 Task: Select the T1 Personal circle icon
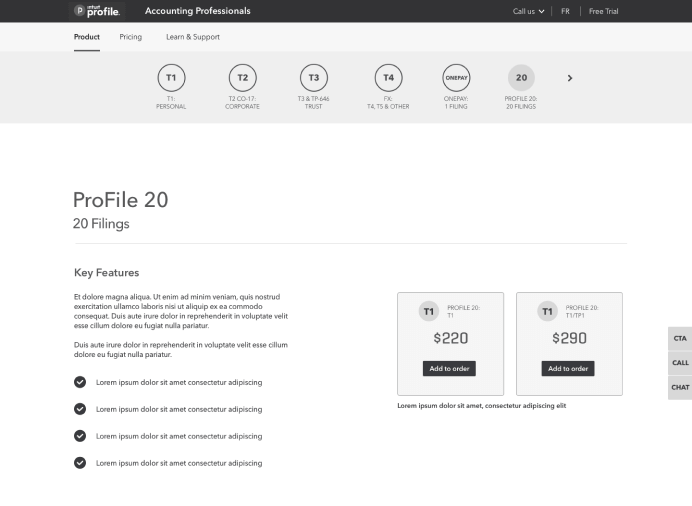pyautogui.click(x=171, y=78)
